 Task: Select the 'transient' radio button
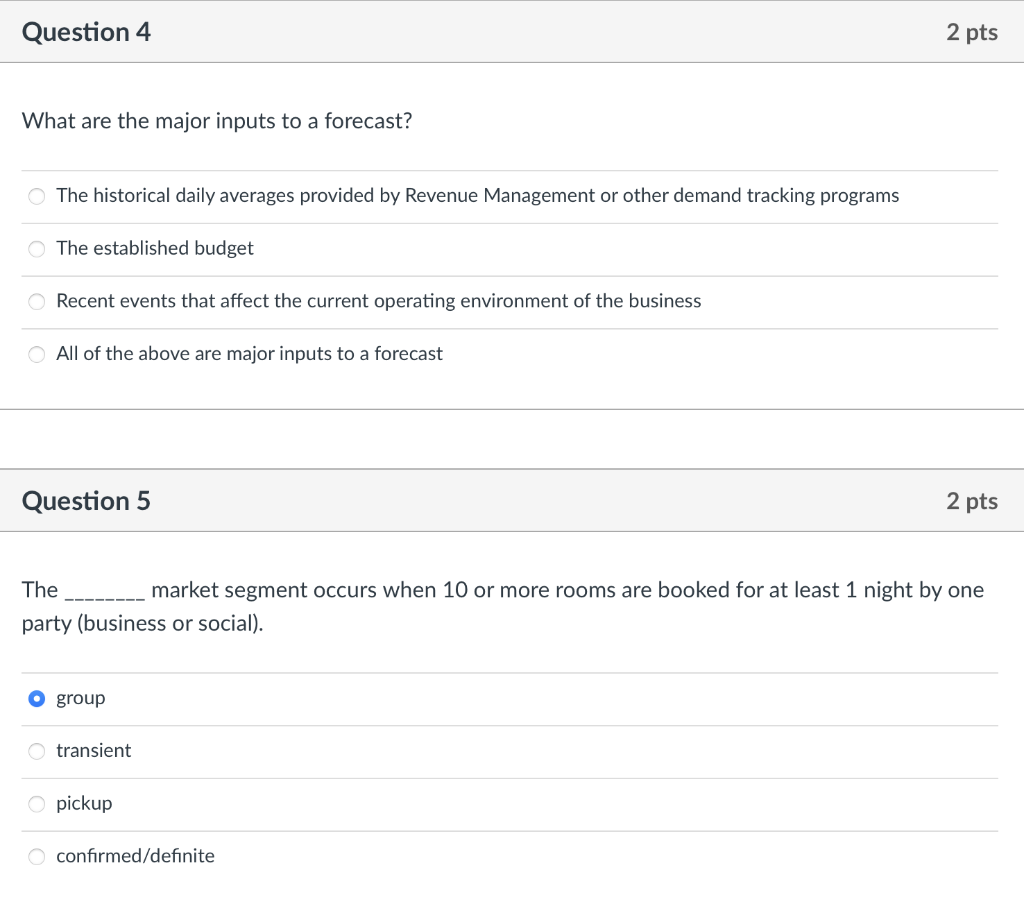click(x=37, y=751)
